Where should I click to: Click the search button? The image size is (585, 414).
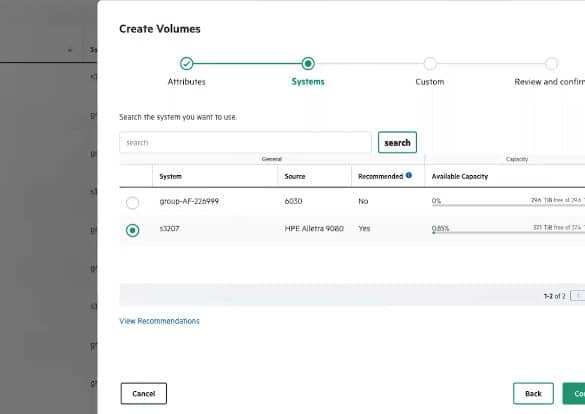[397, 142]
